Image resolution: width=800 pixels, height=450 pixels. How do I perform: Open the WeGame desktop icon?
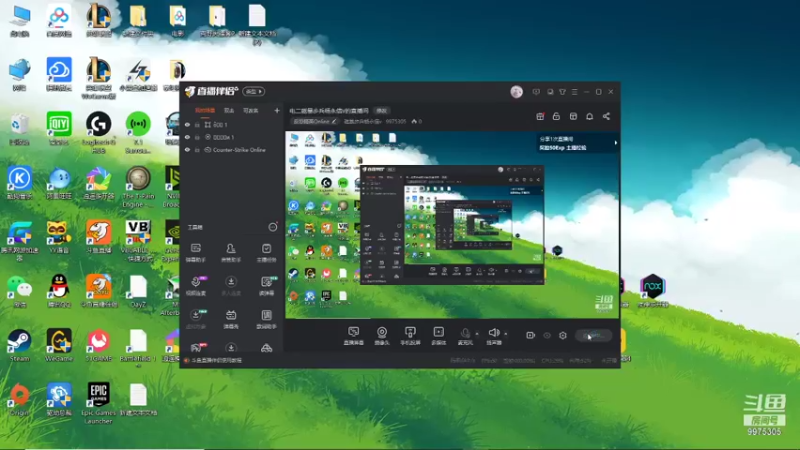coord(59,345)
